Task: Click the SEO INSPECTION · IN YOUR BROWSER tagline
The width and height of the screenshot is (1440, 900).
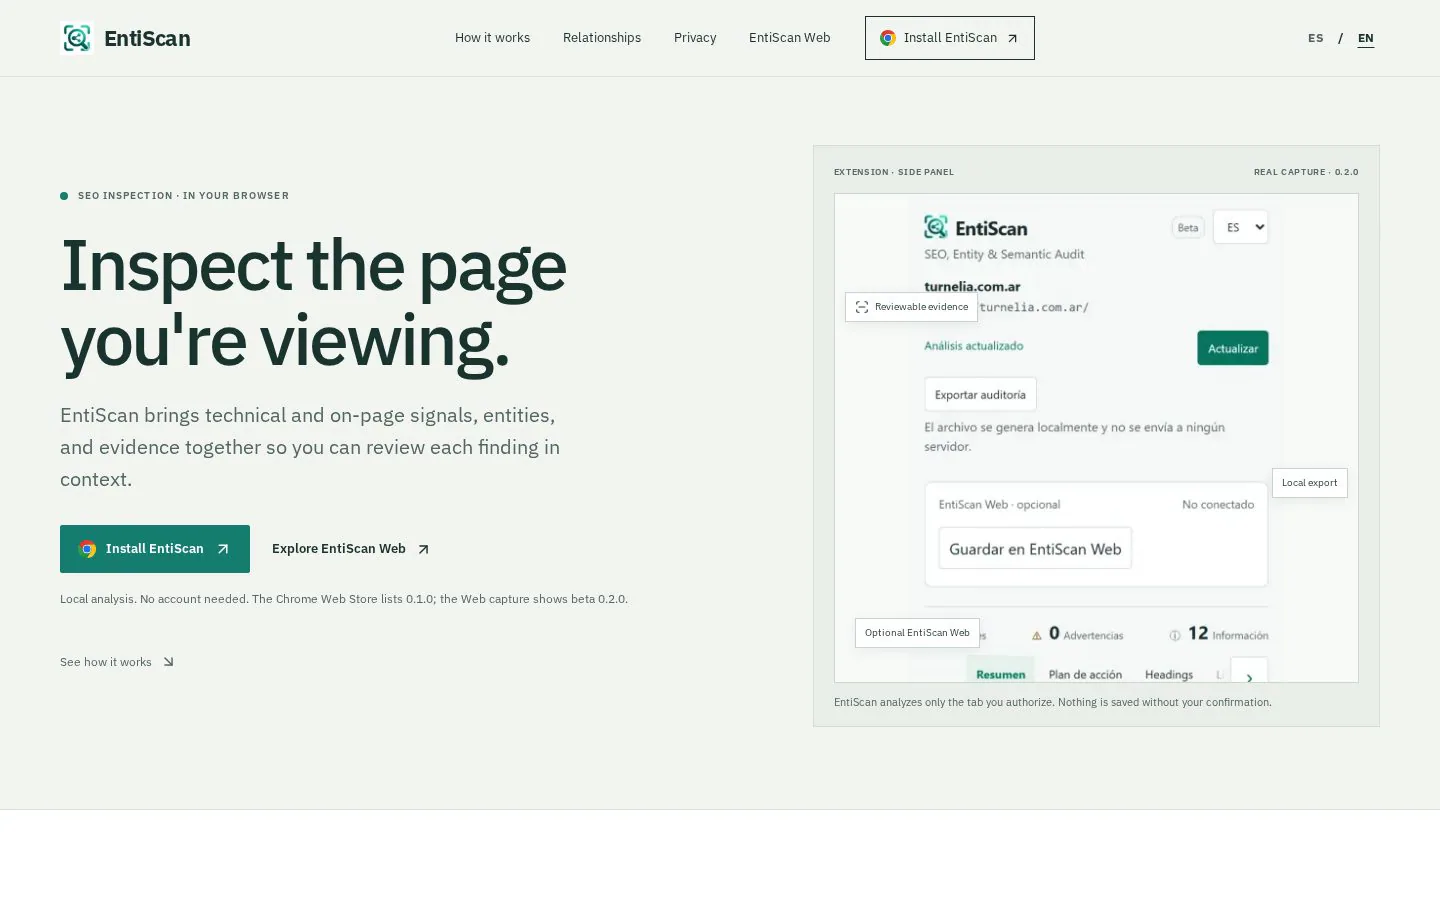Action: 183,196
